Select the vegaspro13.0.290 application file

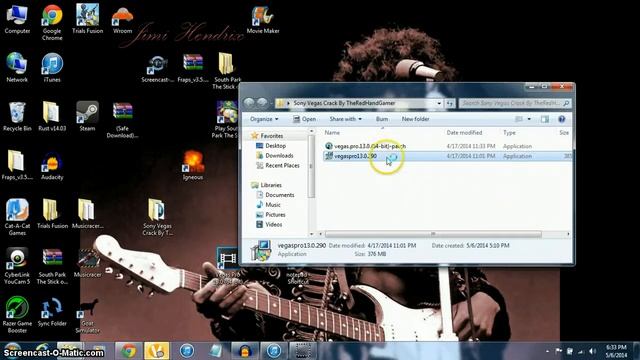click(447, 156)
